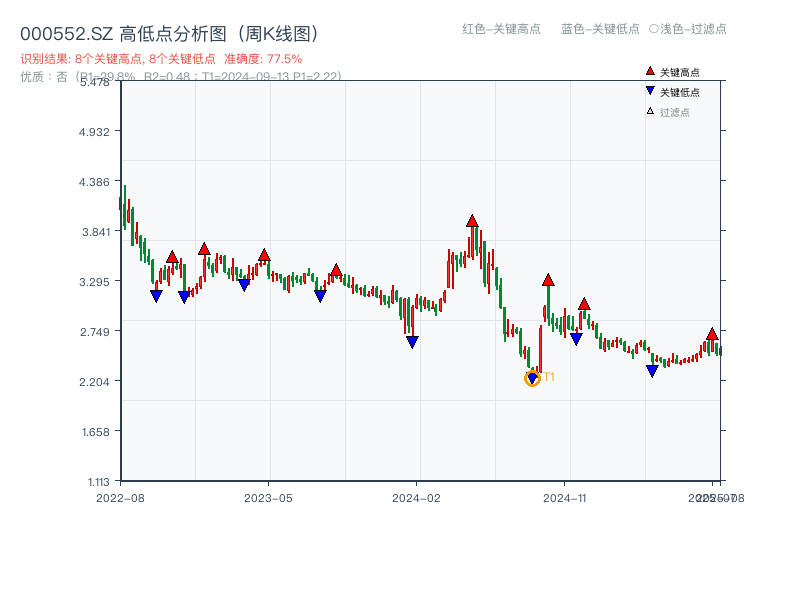The height and width of the screenshot is (600, 800).
Task: Select the orange T1 circle marker
Action: [x=532, y=378]
